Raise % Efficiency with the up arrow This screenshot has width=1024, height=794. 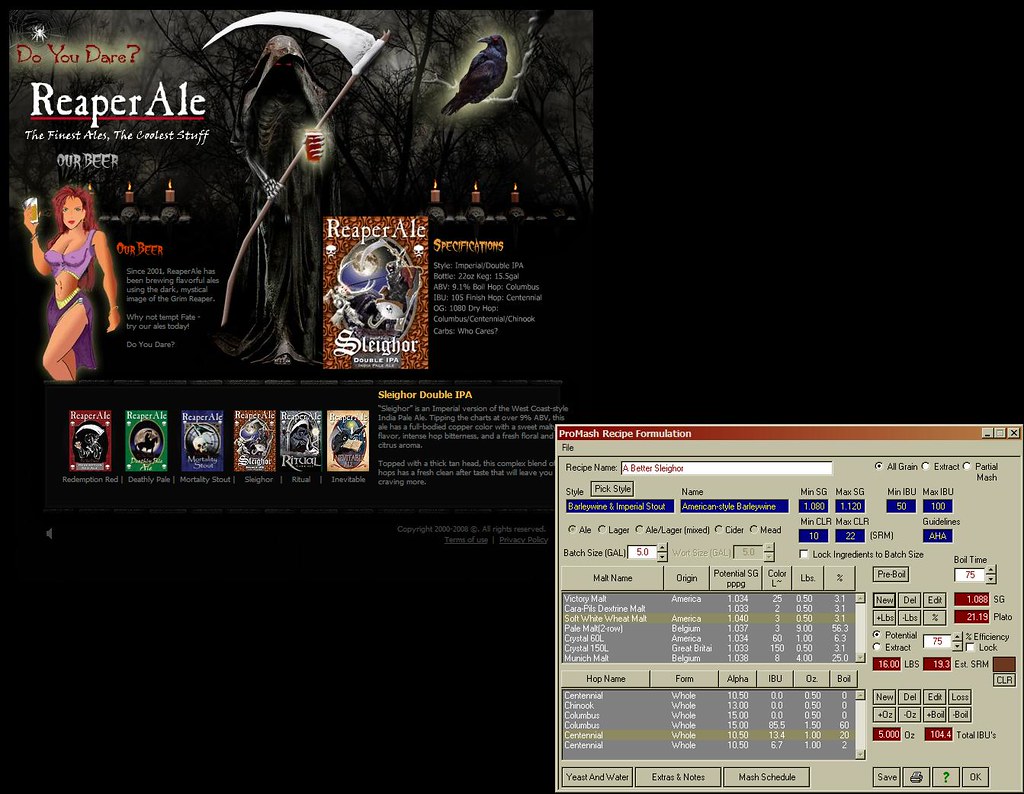[957, 637]
